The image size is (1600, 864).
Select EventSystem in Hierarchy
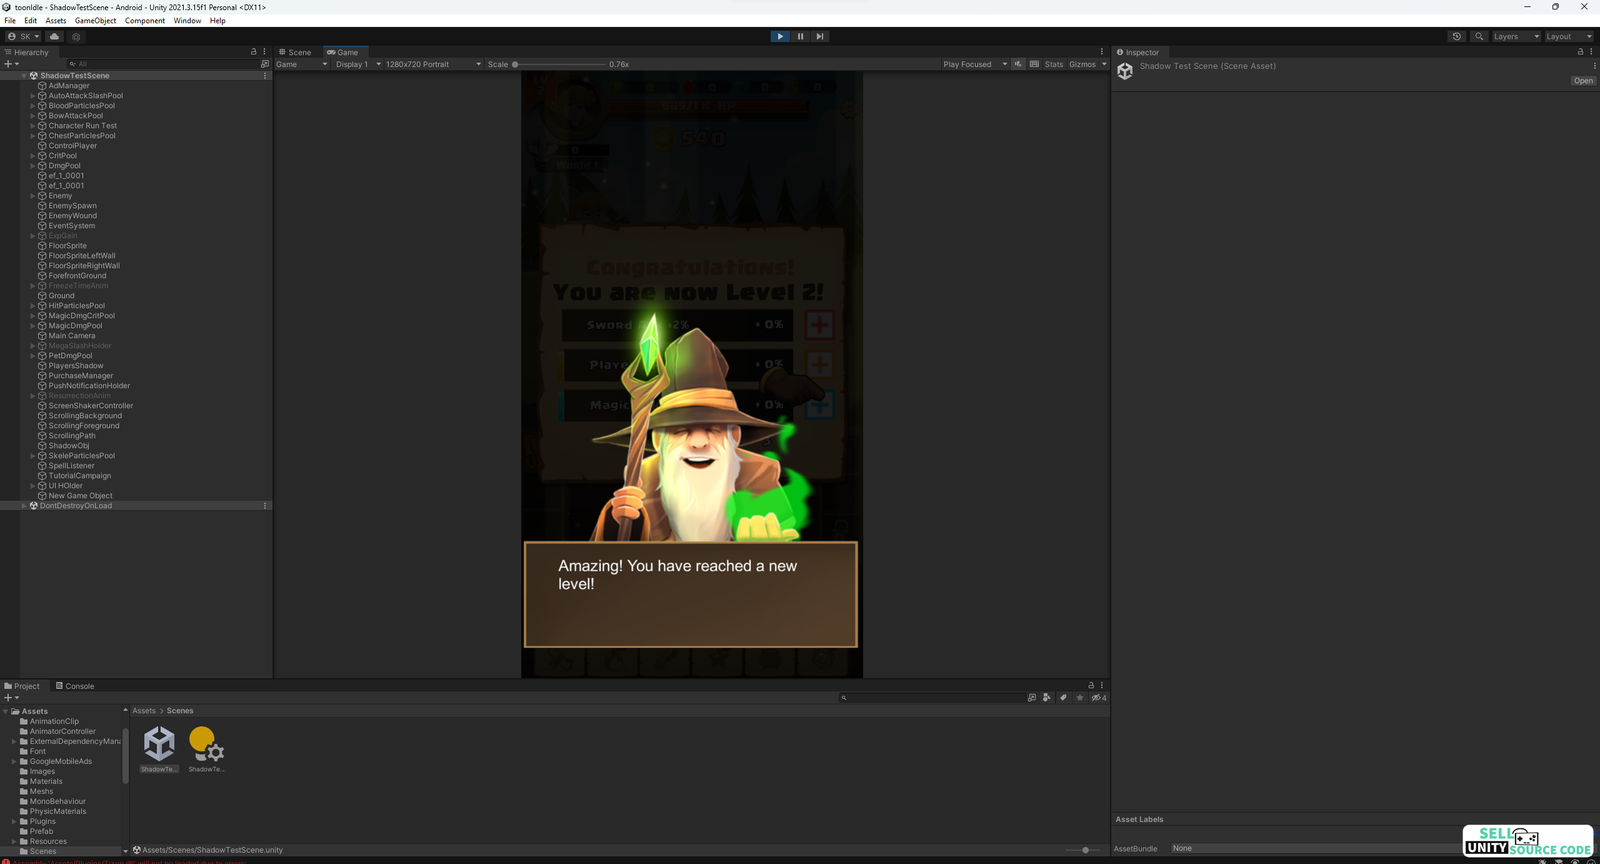click(72, 226)
